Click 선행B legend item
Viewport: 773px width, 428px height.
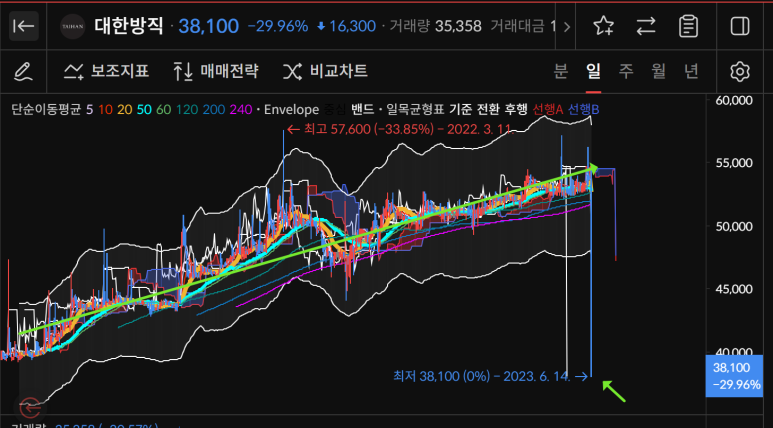[x=584, y=109]
